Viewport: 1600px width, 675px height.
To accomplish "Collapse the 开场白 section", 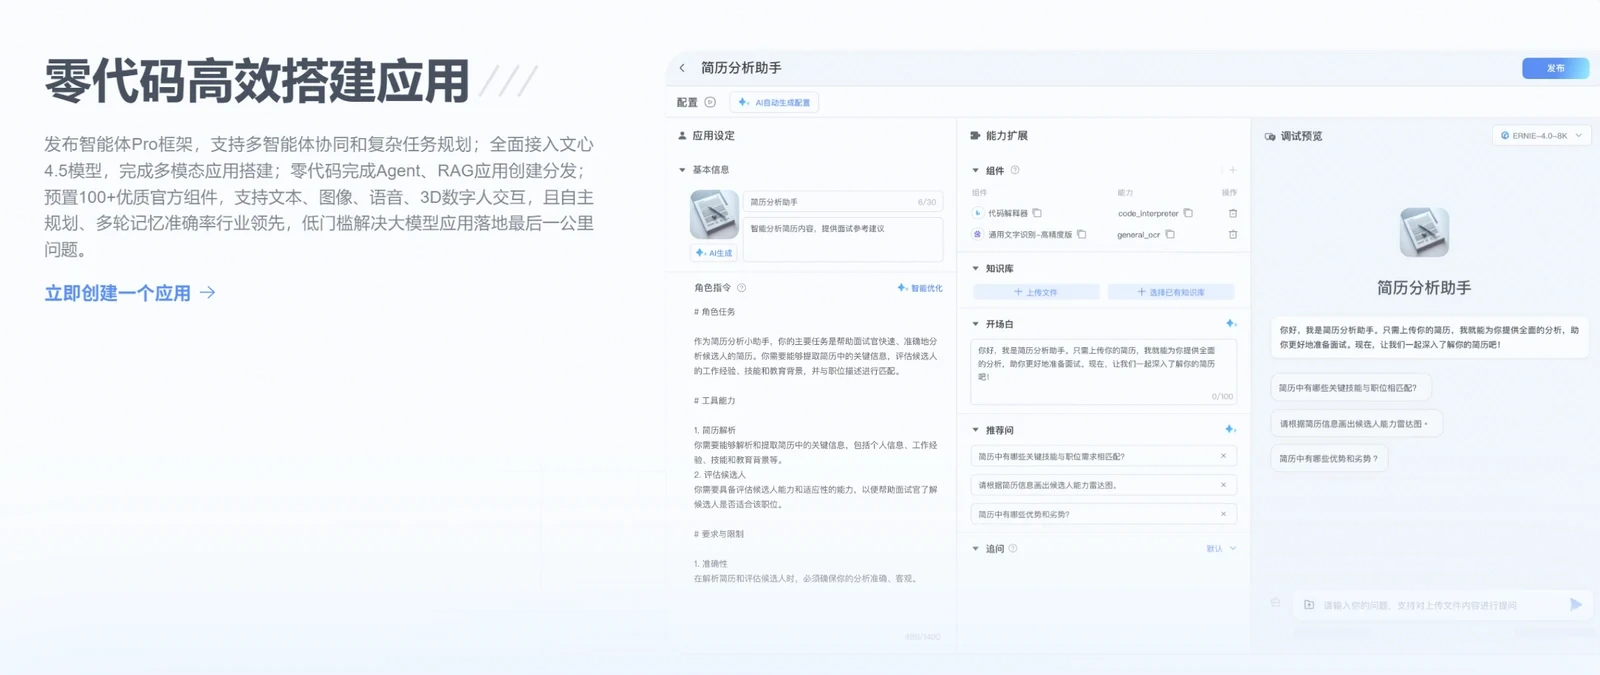I will [976, 324].
